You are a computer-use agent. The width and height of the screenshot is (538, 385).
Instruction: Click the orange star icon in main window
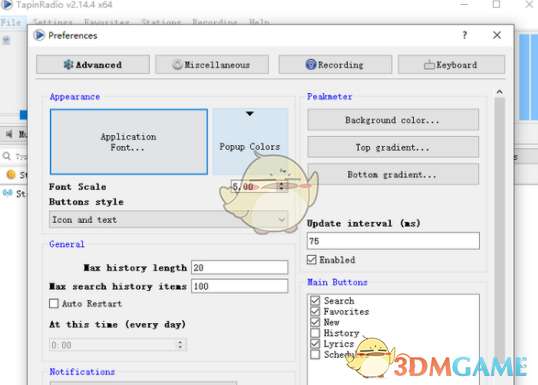[11, 175]
